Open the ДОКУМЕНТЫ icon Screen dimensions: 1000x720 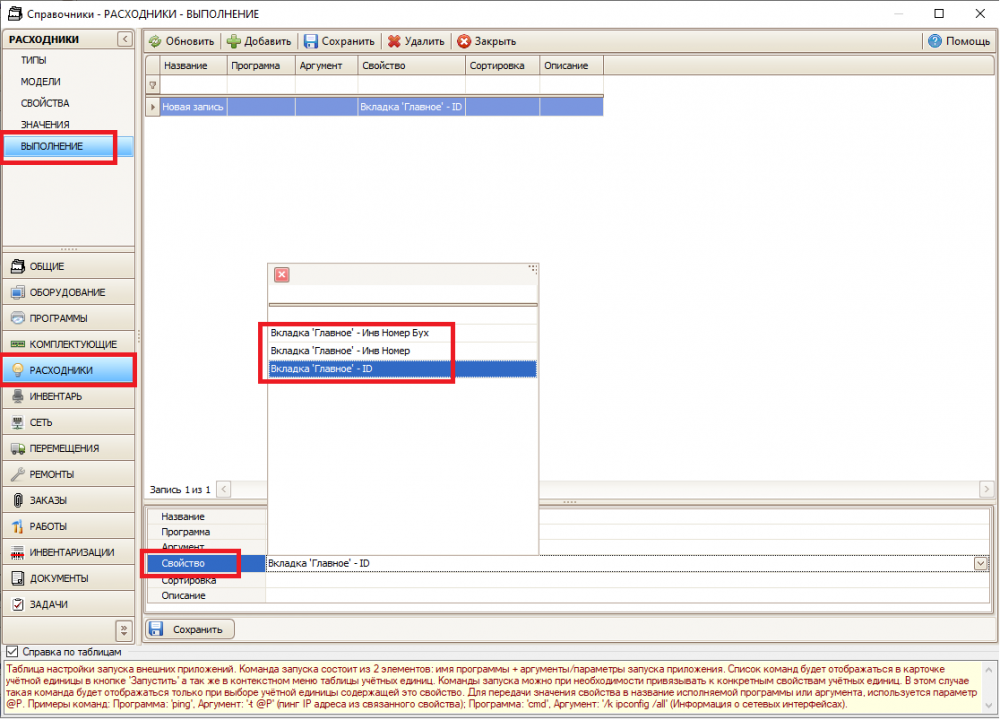point(18,579)
